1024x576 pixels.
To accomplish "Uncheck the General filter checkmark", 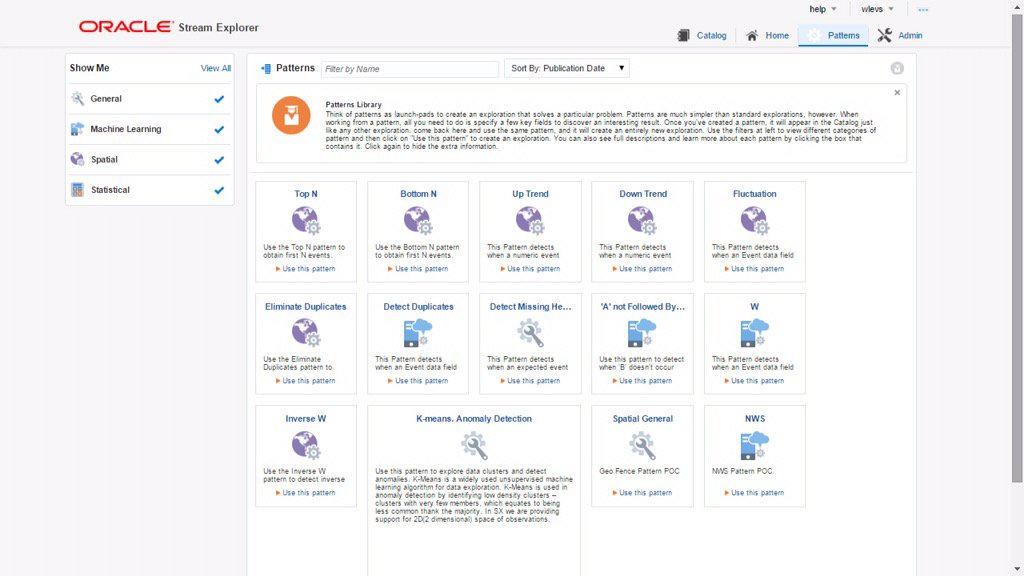I will coord(219,99).
